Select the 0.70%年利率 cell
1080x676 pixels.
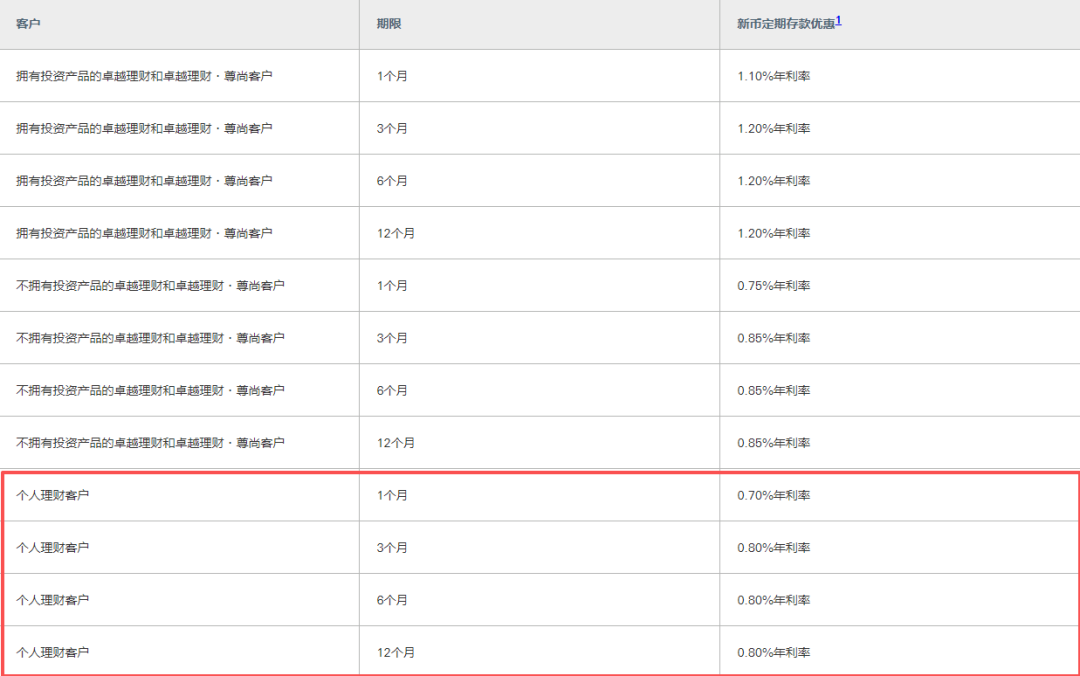tap(773, 496)
